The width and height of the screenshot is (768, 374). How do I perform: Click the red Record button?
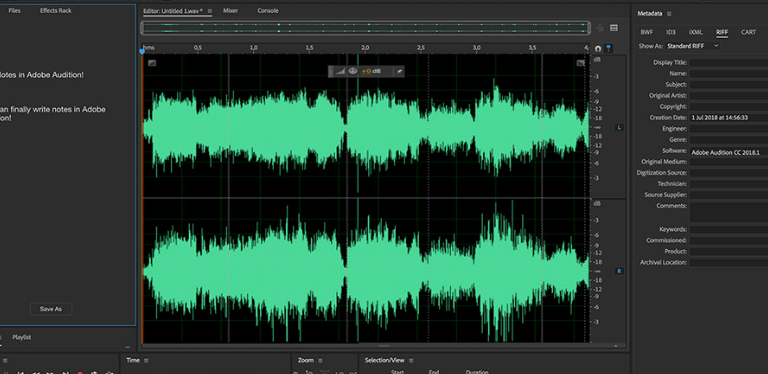(x=80, y=373)
